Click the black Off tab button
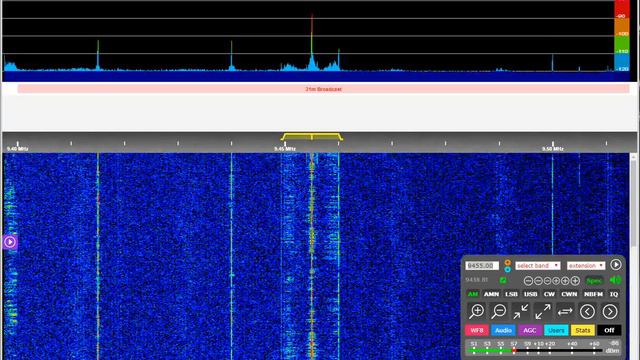The height and width of the screenshot is (360, 640). tap(609, 330)
